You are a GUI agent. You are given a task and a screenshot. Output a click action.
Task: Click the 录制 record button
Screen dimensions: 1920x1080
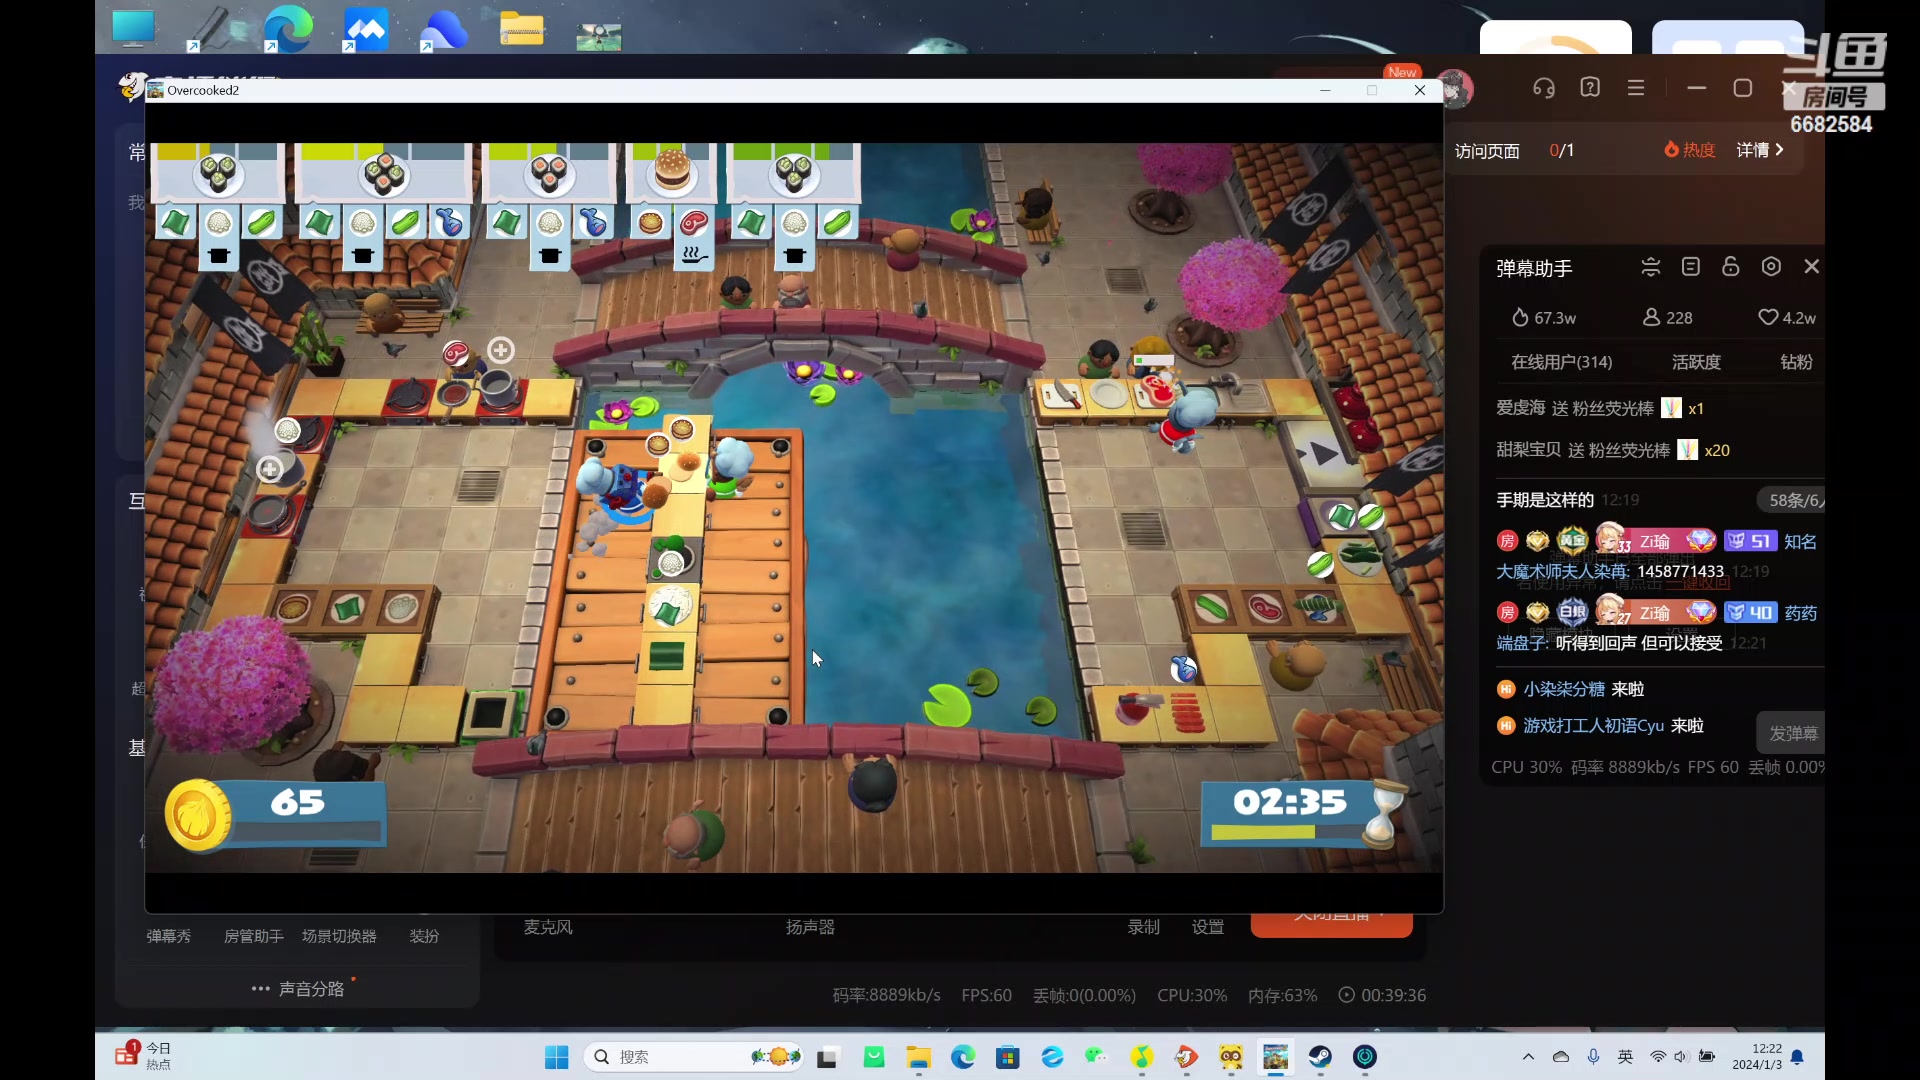click(1144, 927)
